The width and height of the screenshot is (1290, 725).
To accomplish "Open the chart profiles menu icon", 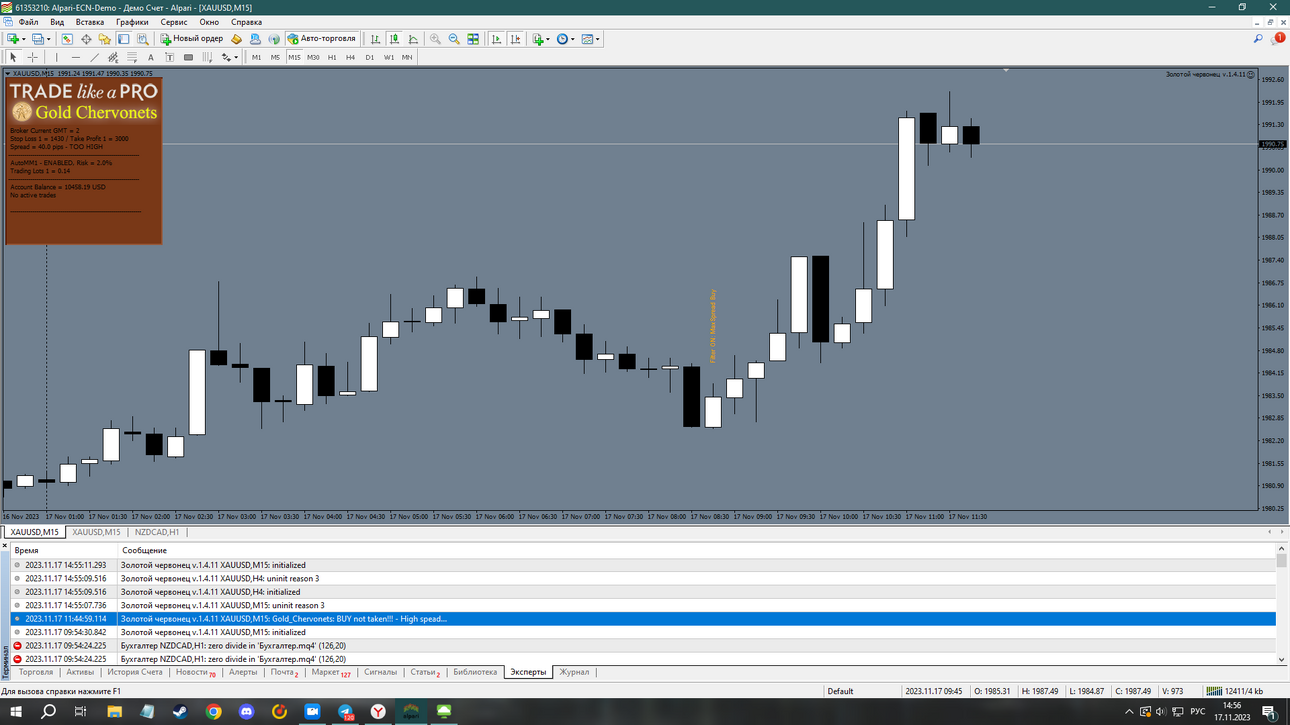I will click(x=38, y=39).
